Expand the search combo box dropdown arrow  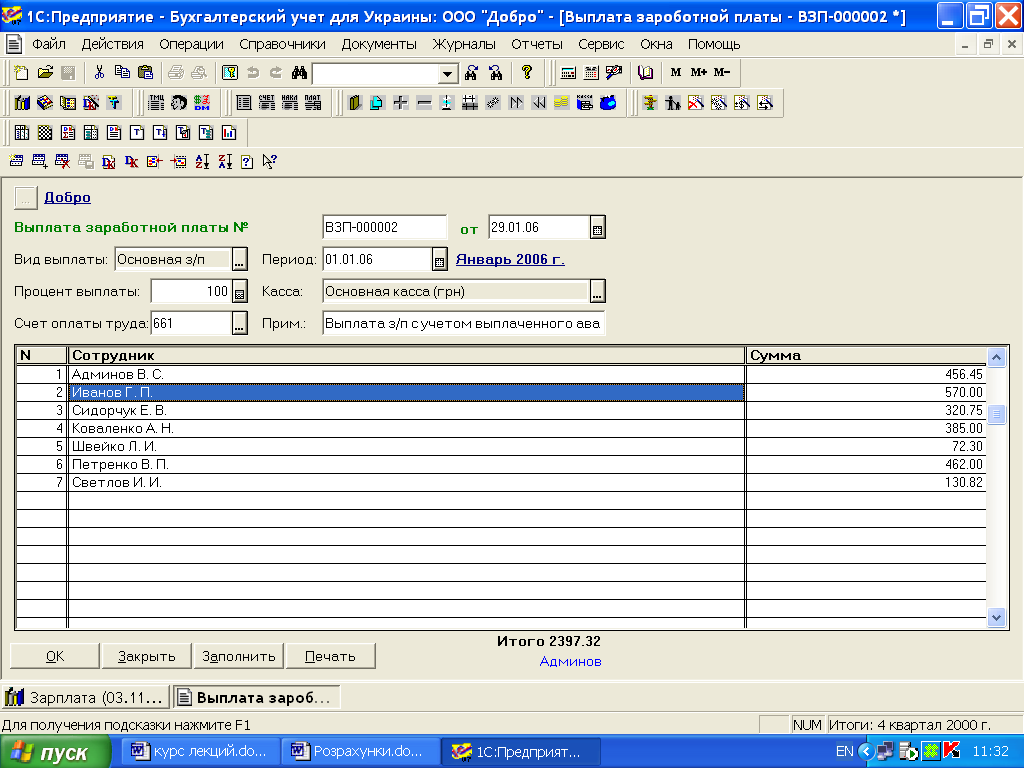[447, 74]
